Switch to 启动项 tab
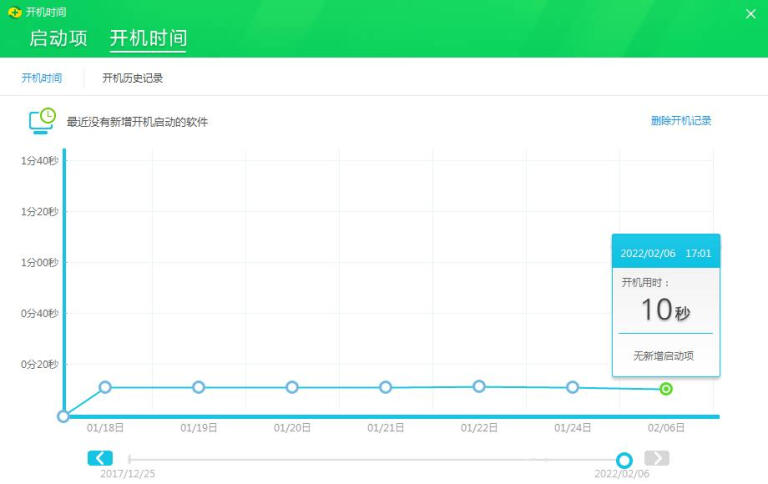The height and width of the screenshot is (484, 768). coord(58,39)
